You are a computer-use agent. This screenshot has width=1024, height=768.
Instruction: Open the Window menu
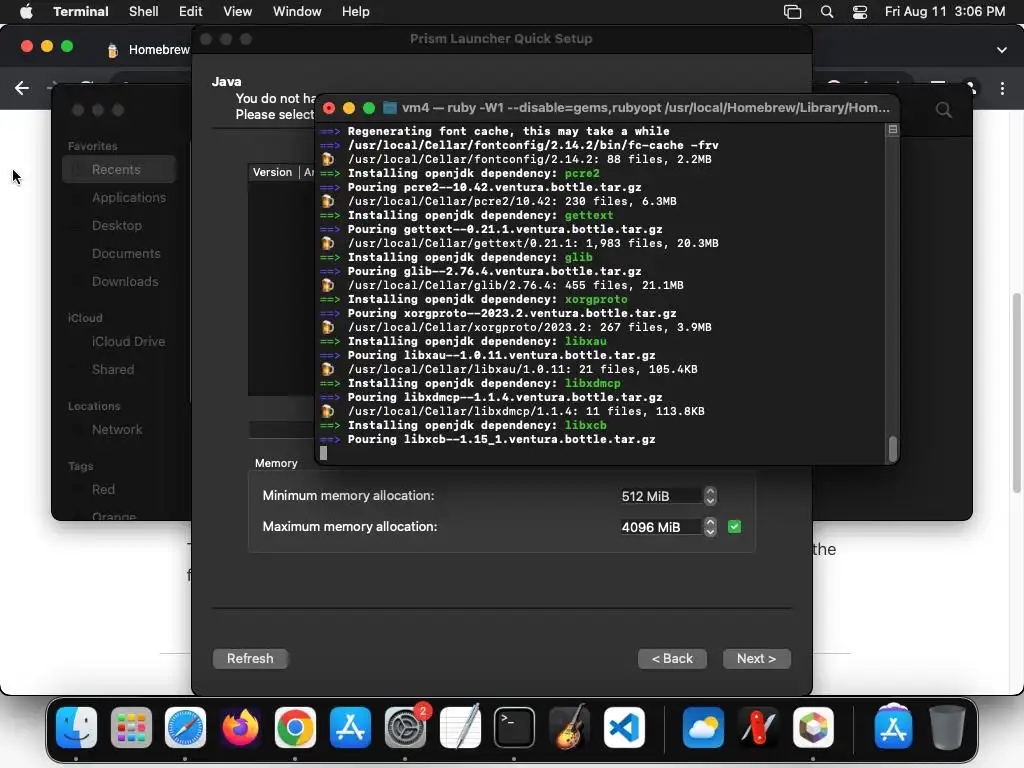(297, 12)
